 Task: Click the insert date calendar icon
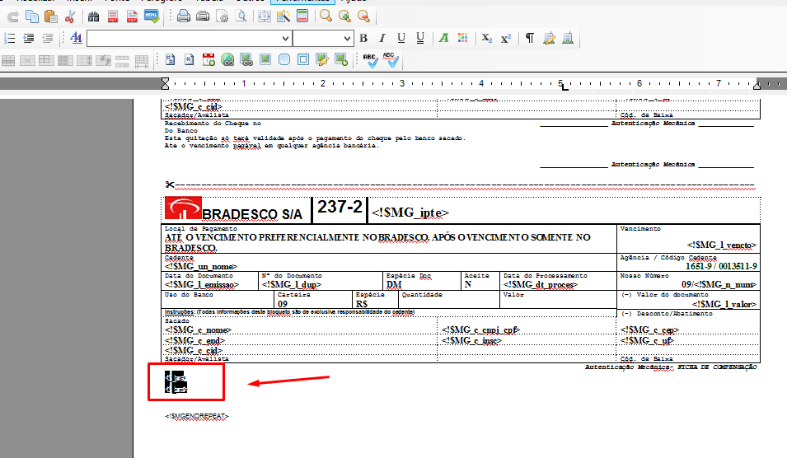[209, 60]
